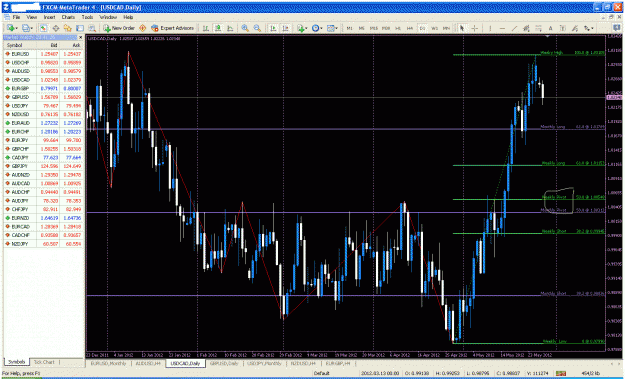Image resolution: width=625 pixels, height=379 pixels.
Task: Select the M15 timeframe
Action: pos(374,28)
